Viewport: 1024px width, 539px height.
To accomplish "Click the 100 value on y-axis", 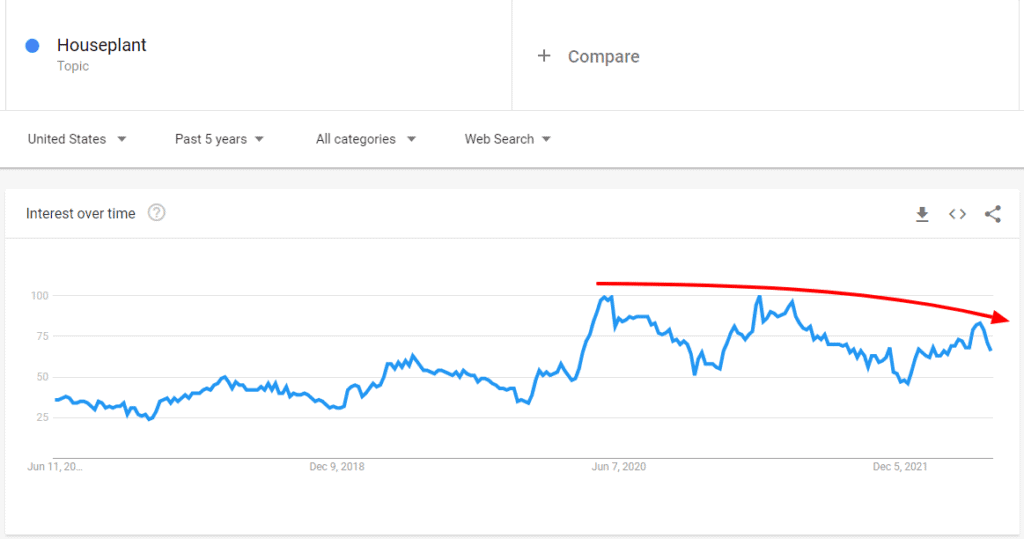I will 39,296.
